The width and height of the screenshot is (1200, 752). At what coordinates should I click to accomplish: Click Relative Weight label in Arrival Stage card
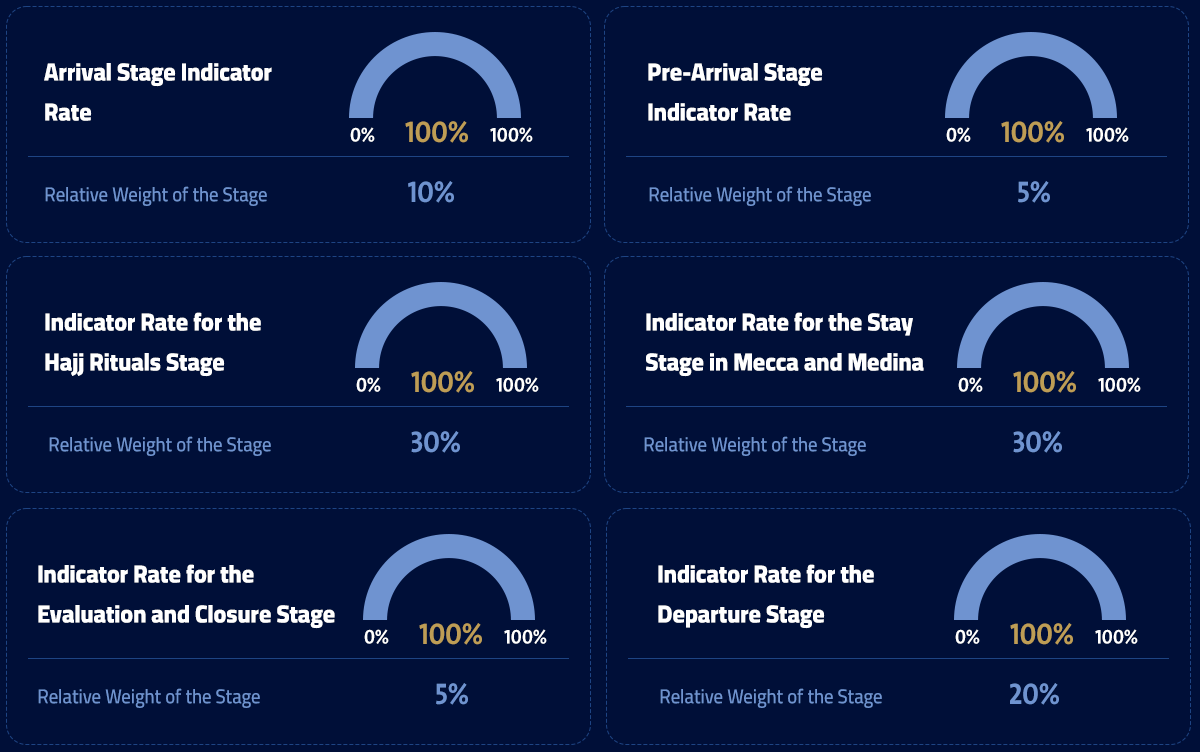pyautogui.click(x=155, y=195)
